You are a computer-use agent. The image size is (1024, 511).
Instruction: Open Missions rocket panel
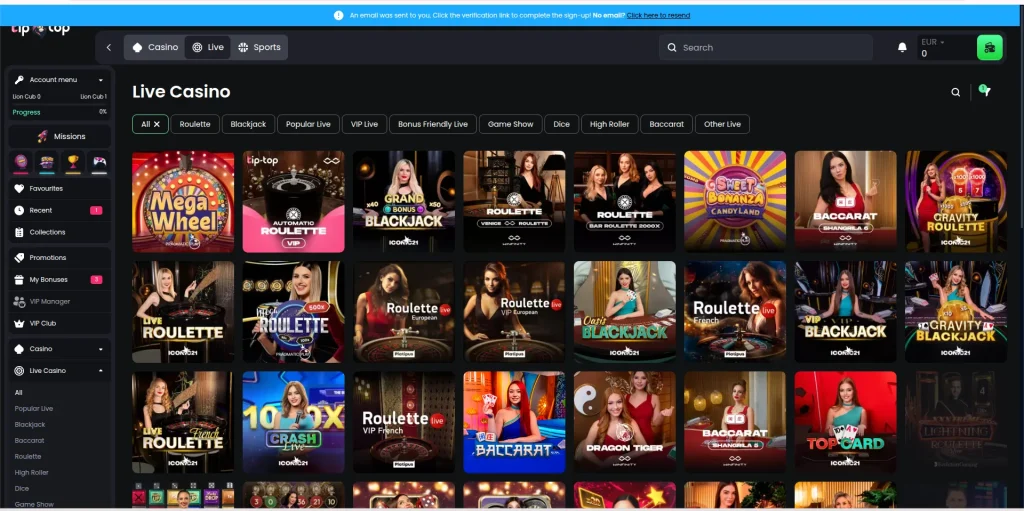coord(59,136)
